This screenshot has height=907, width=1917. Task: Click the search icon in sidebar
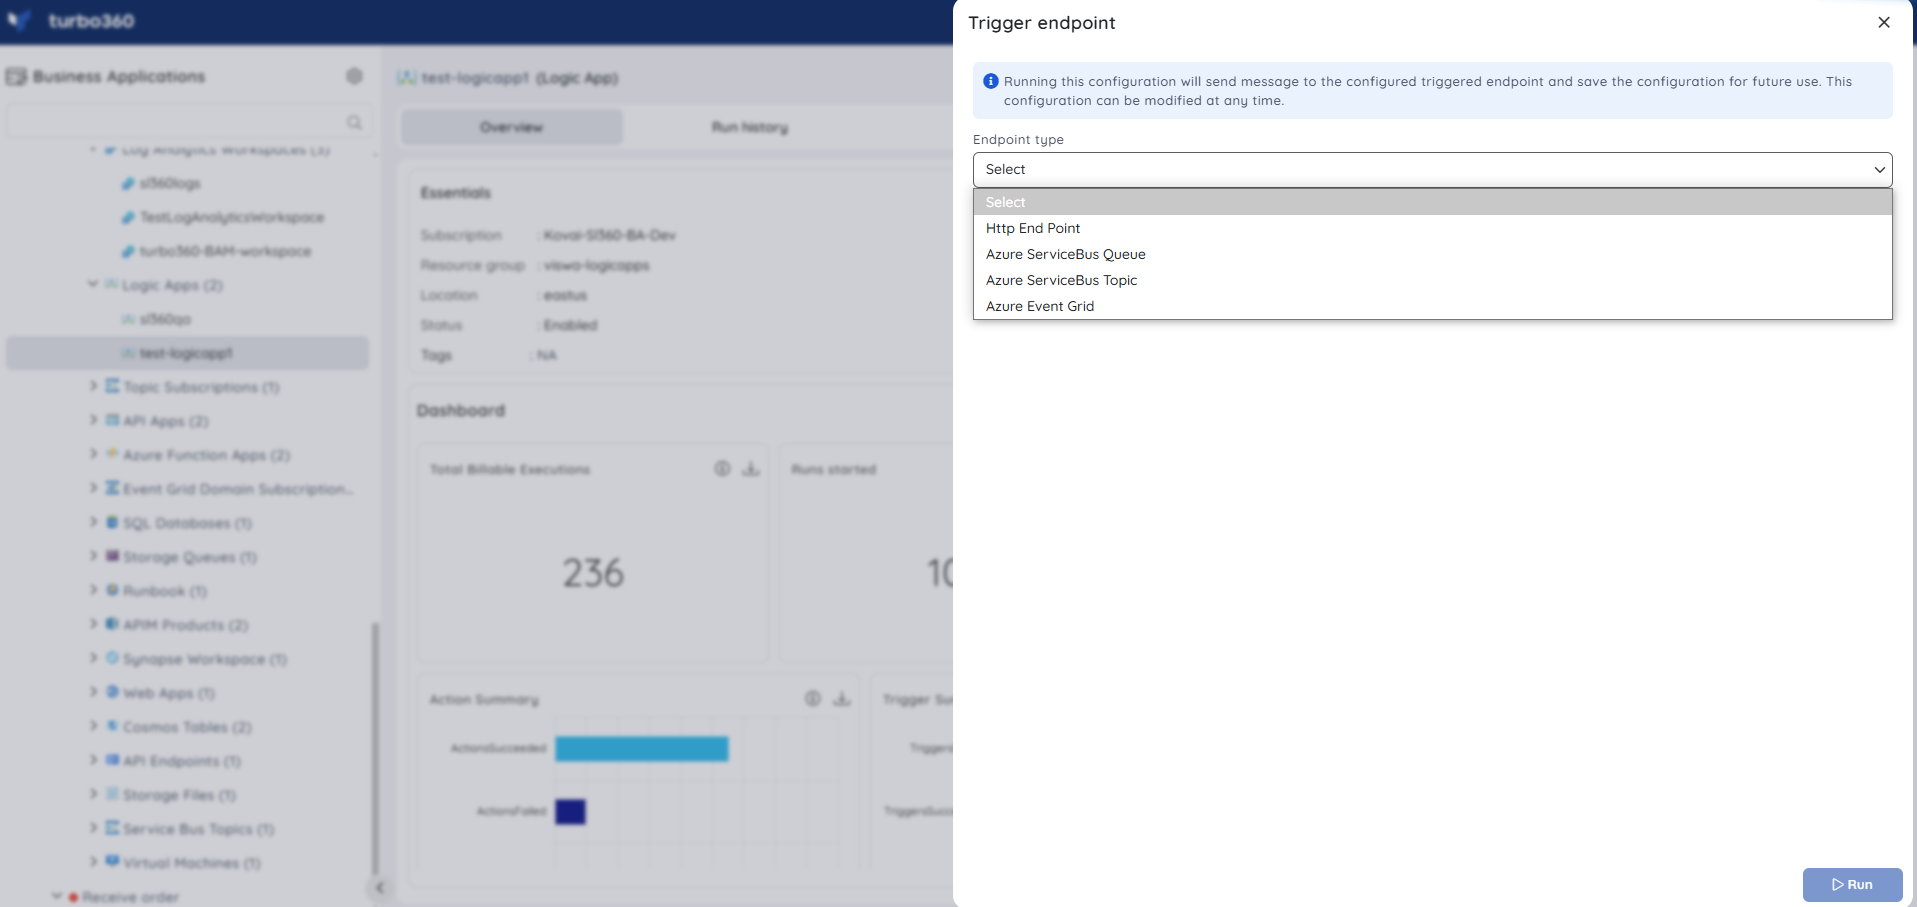coord(354,122)
